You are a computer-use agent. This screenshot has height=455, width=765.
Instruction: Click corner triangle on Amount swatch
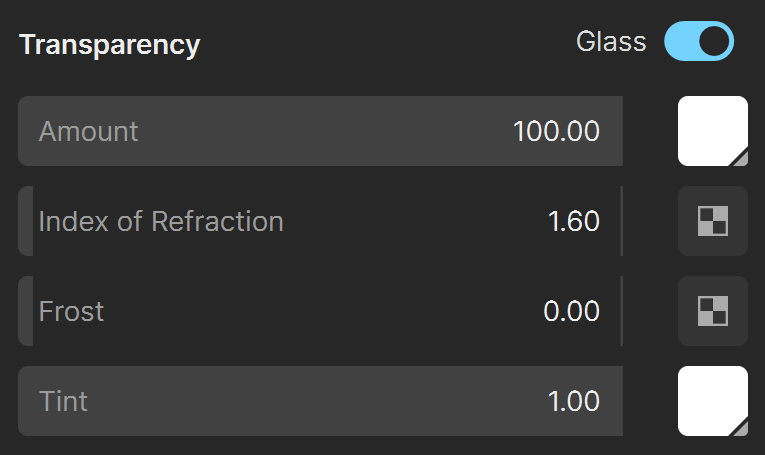[x=740, y=158]
